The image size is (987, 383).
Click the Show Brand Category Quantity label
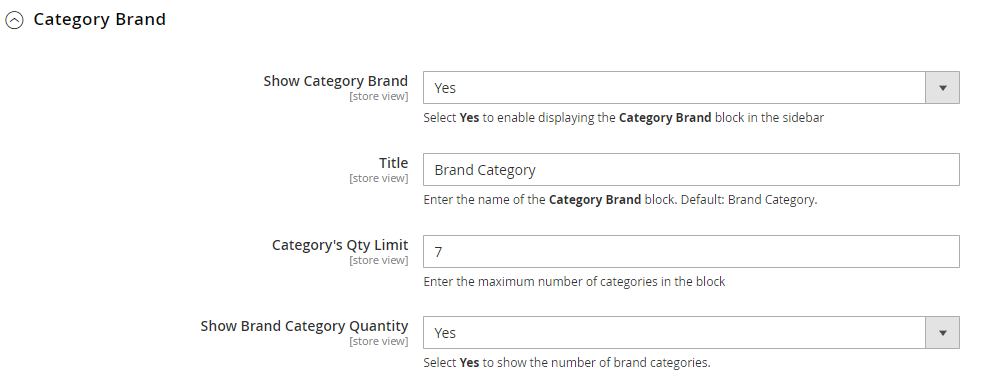click(304, 326)
